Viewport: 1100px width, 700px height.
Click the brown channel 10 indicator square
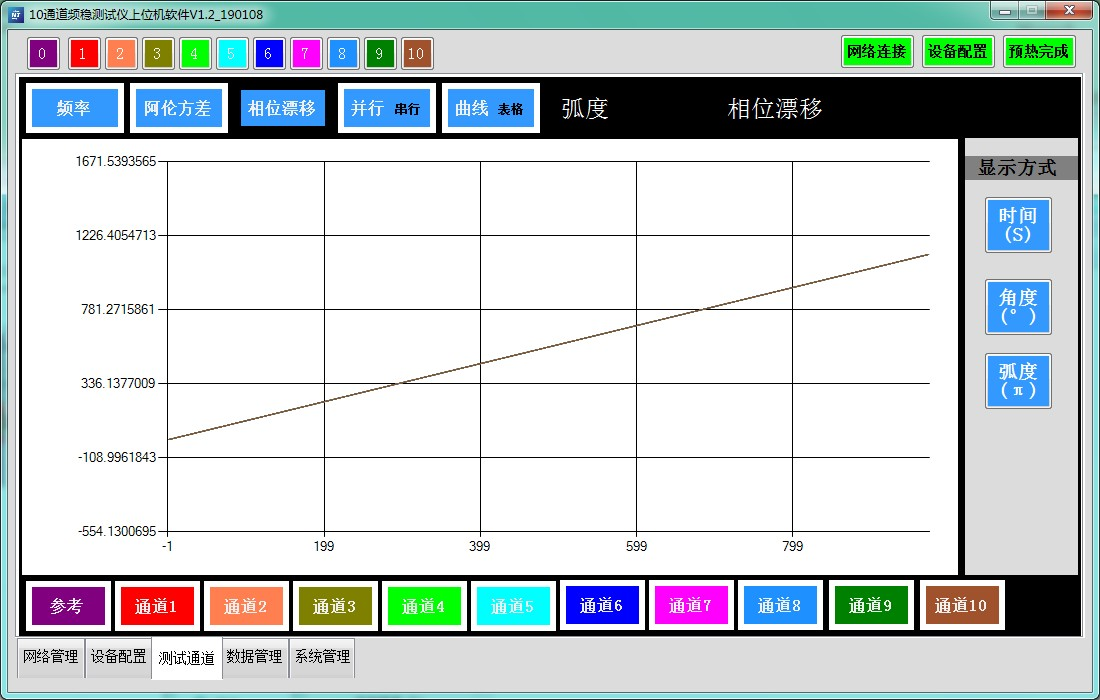(417, 54)
